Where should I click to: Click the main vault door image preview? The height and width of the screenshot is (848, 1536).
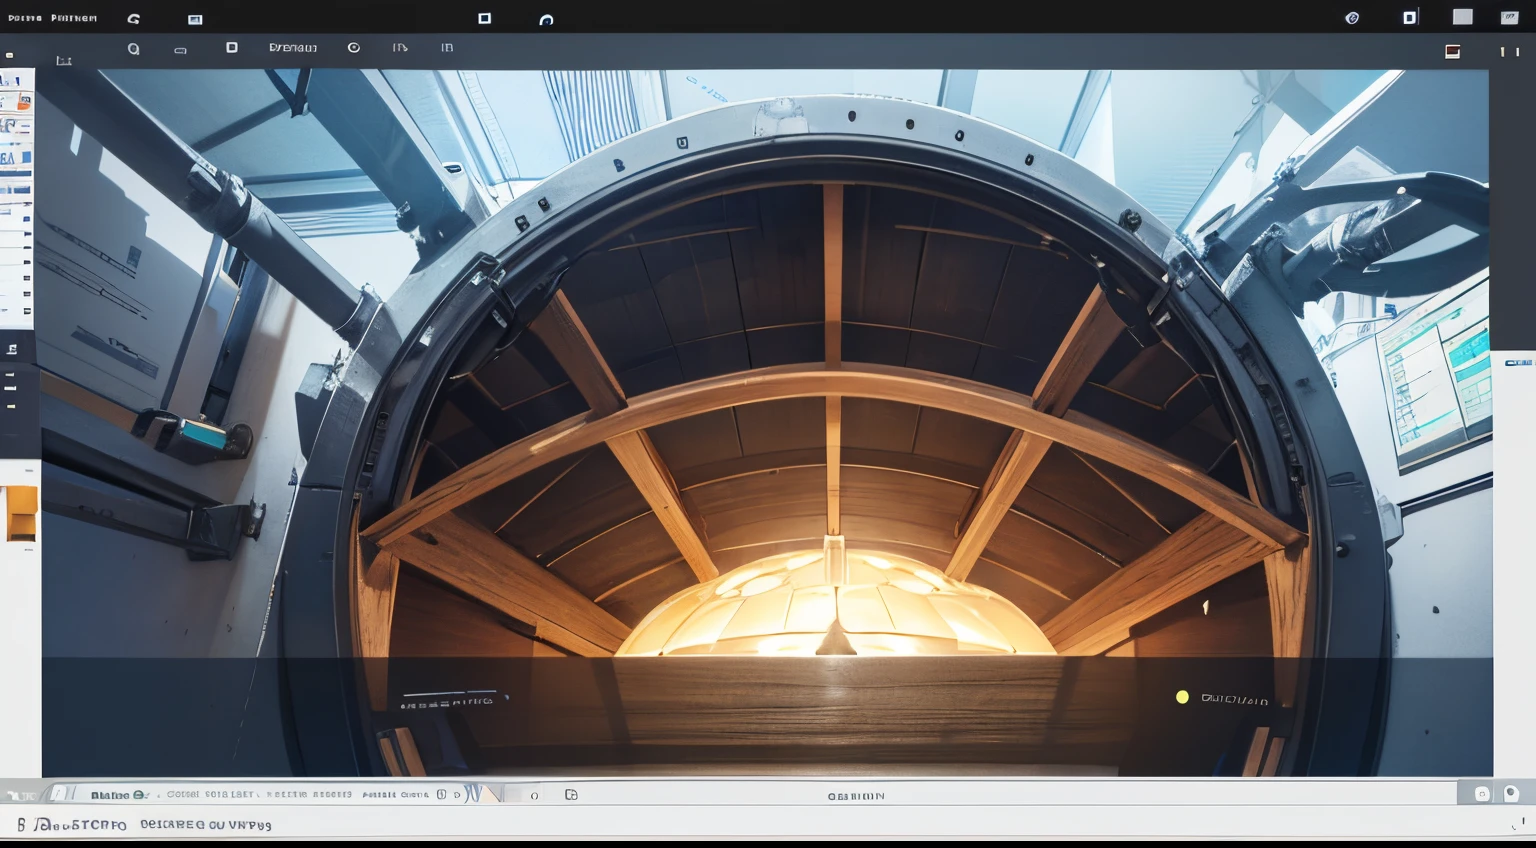click(x=767, y=422)
